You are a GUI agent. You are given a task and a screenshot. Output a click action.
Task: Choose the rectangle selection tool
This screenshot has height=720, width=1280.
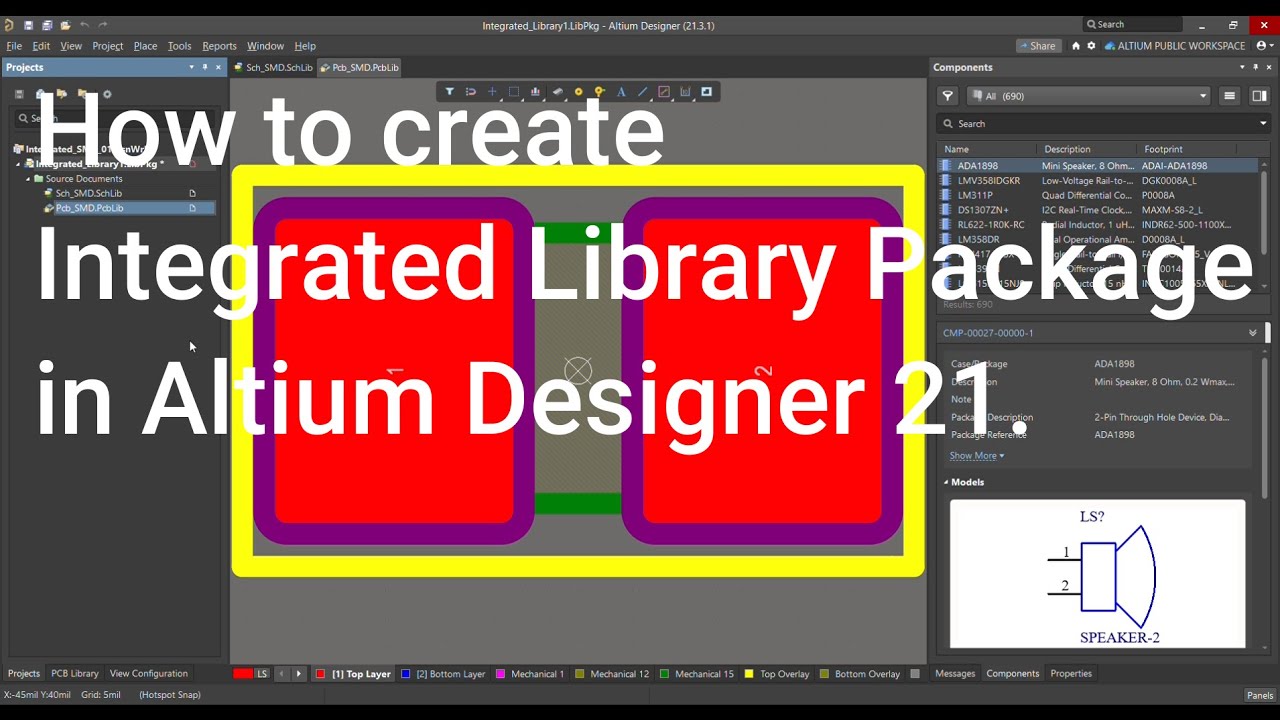(x=514, y=92)
